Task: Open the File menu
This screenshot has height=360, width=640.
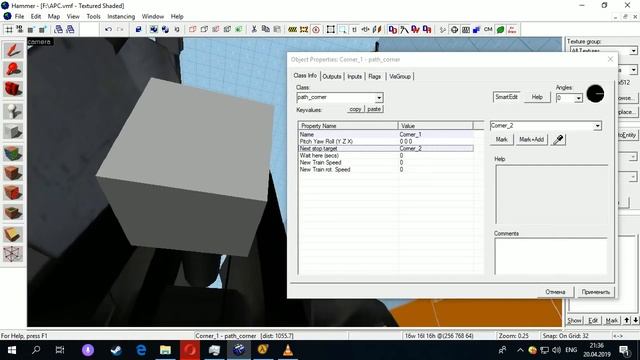Action: pos(19,16)
